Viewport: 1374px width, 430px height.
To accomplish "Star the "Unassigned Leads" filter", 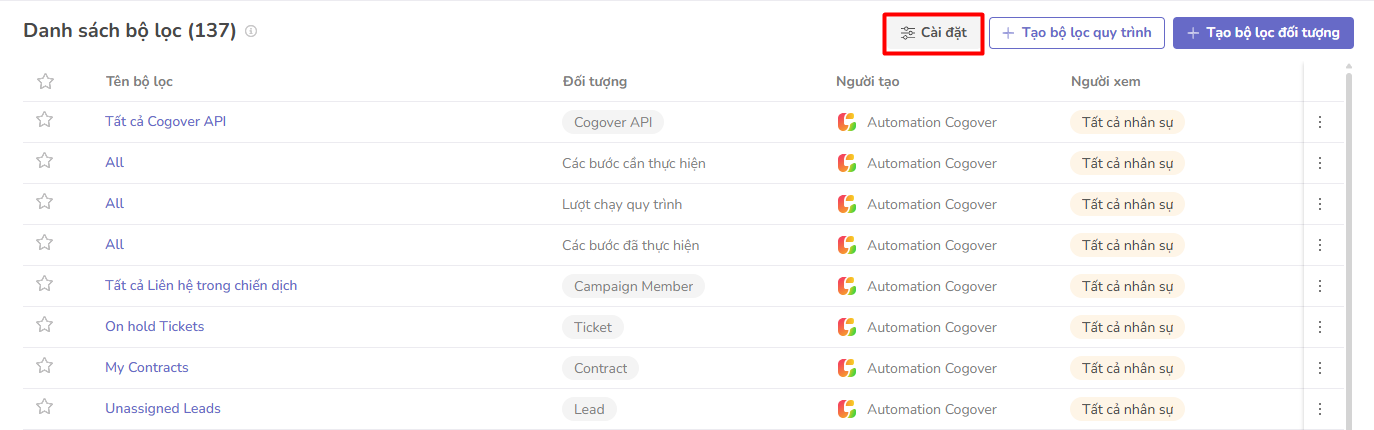I will [x=44, y=407].
